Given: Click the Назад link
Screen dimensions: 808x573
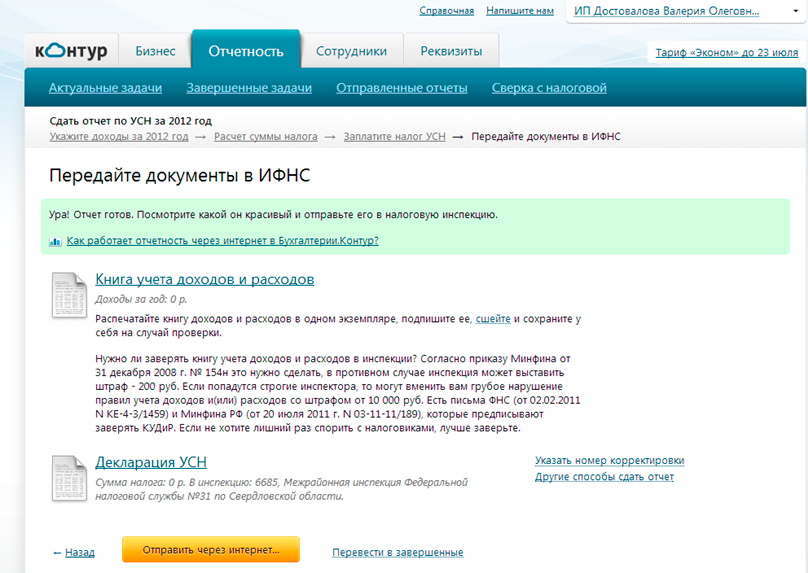Looking at the screenshot, I should point(80,552).
